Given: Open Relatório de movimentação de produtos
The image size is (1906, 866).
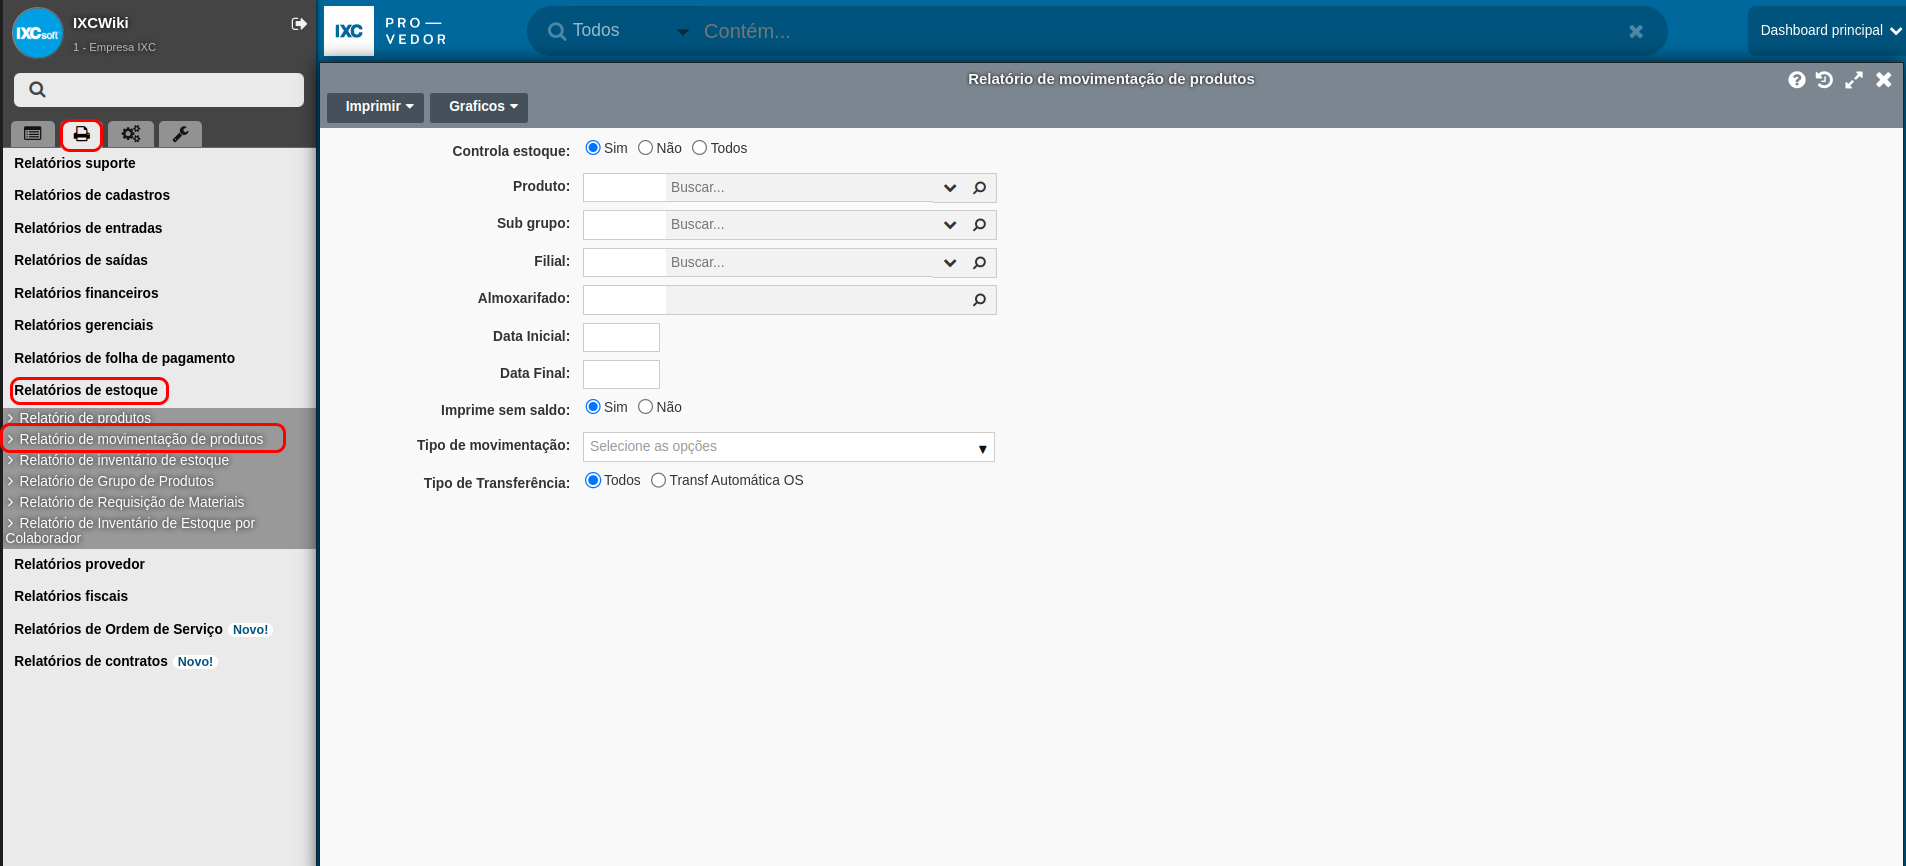Looking at the screenshot, I should tap(141, 439).
